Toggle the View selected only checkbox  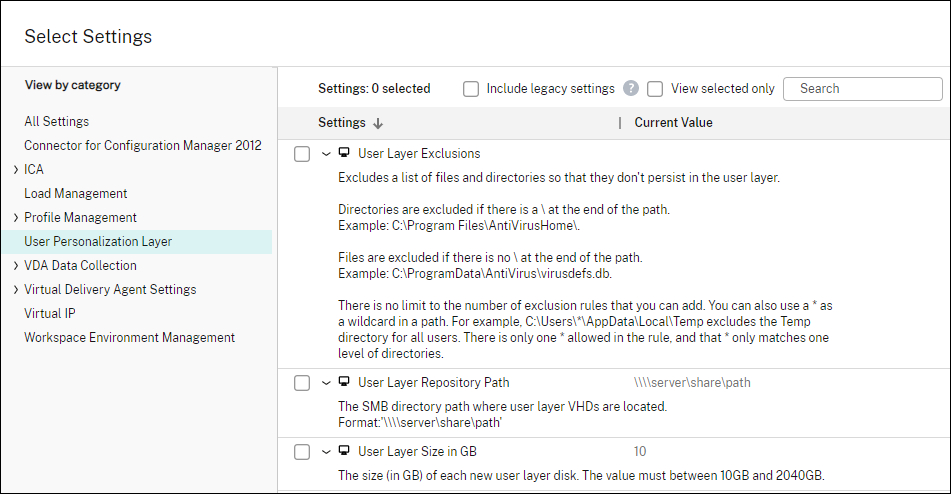click(656, 89)
